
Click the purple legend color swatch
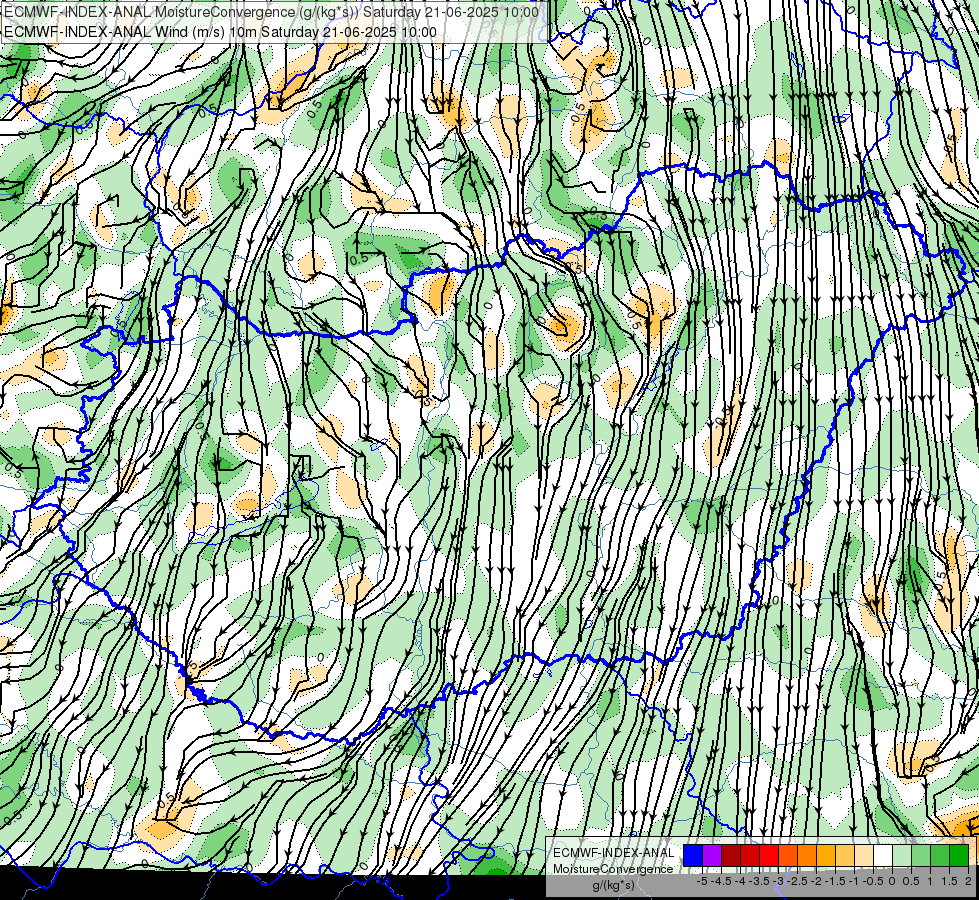[x=712, y=855]
